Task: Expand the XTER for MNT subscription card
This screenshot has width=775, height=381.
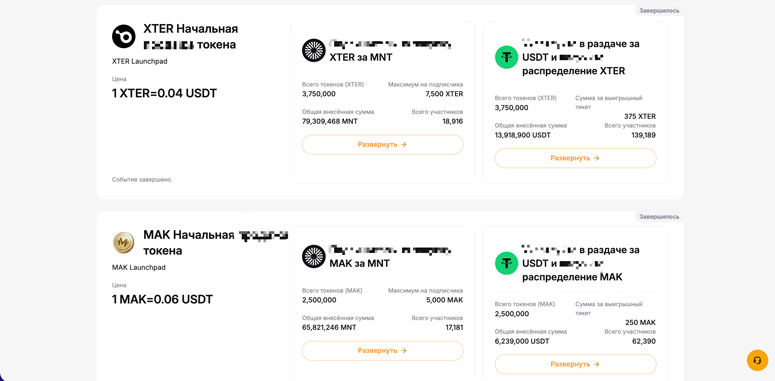Action: [x=383, y=145]
